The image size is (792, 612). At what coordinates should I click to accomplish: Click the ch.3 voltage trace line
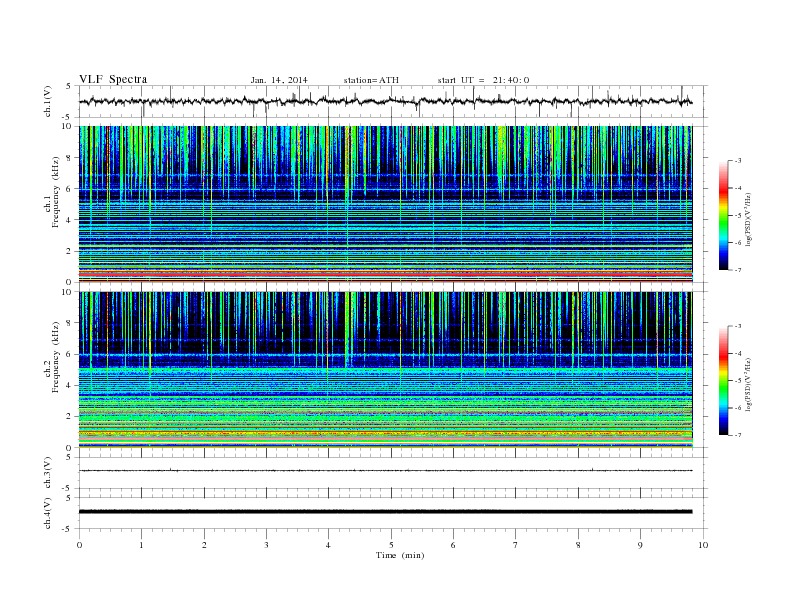[385, 471]
